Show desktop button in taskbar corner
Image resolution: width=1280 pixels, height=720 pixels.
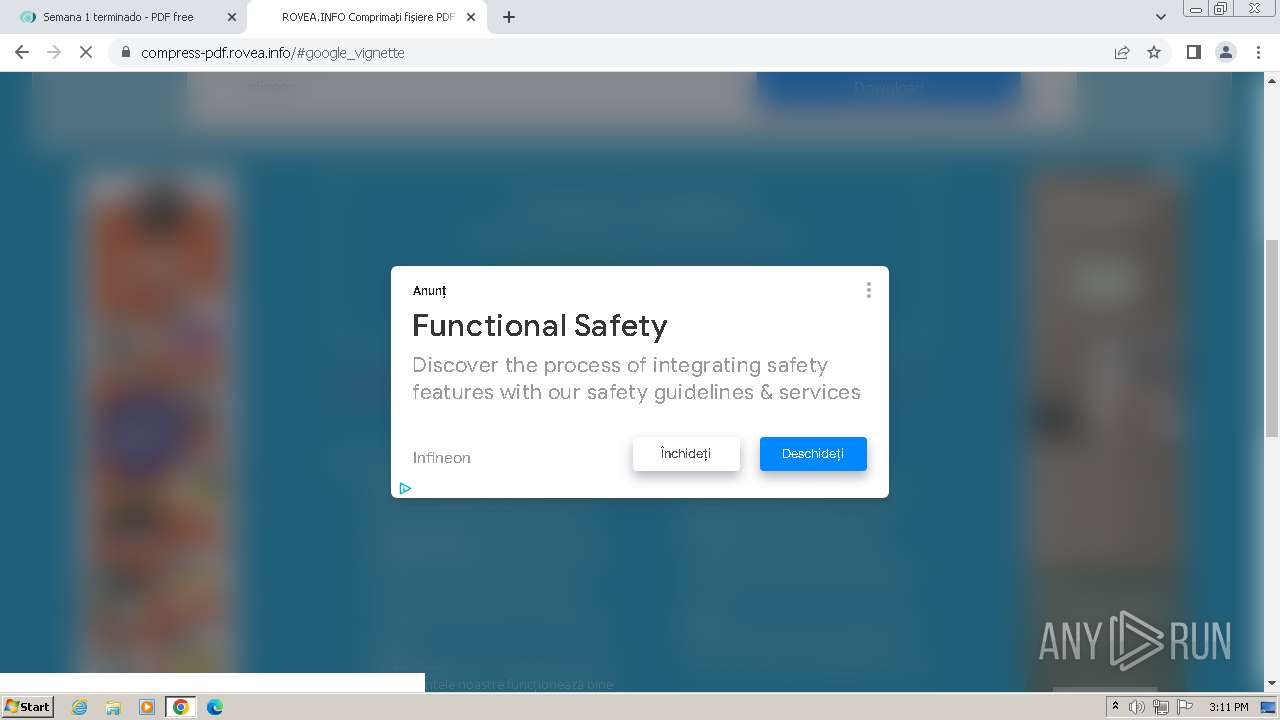click(1269, 707)
